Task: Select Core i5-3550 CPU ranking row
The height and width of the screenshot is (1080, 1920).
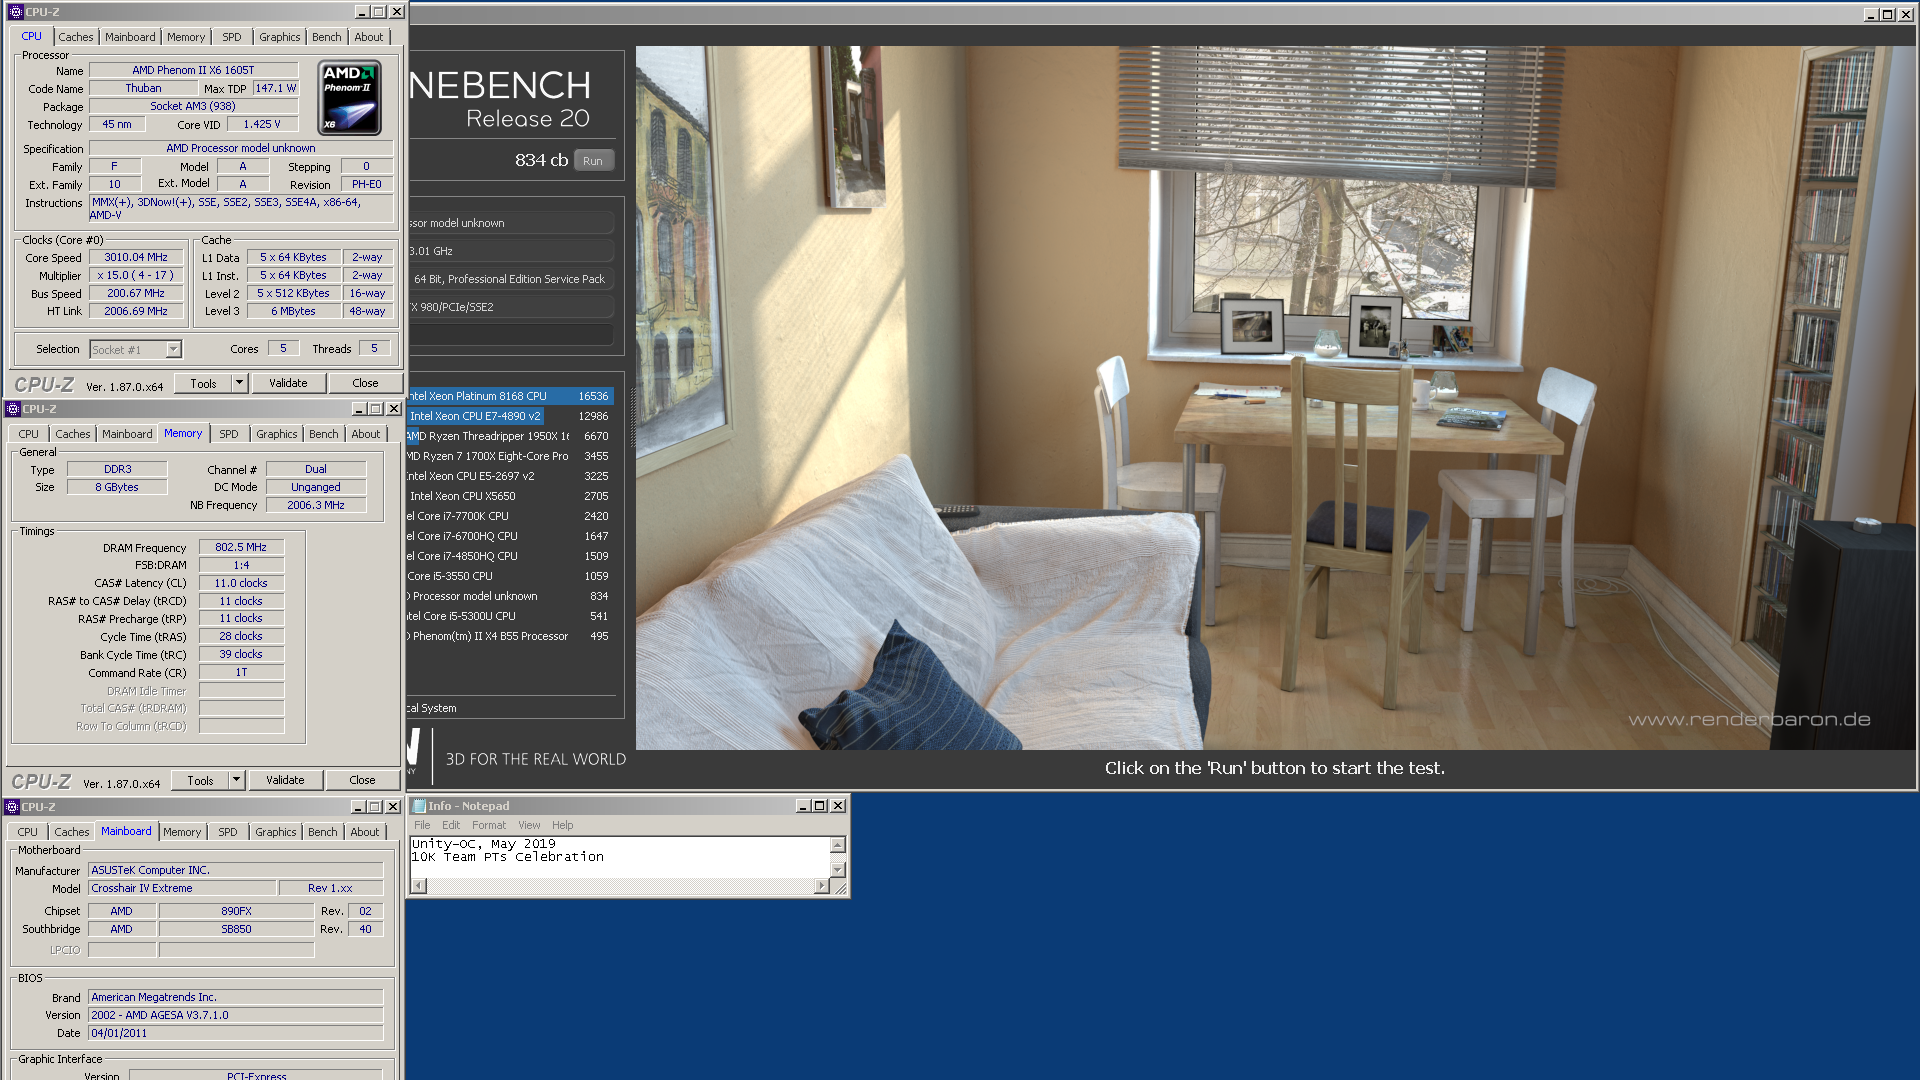Action: click(510, 576)
